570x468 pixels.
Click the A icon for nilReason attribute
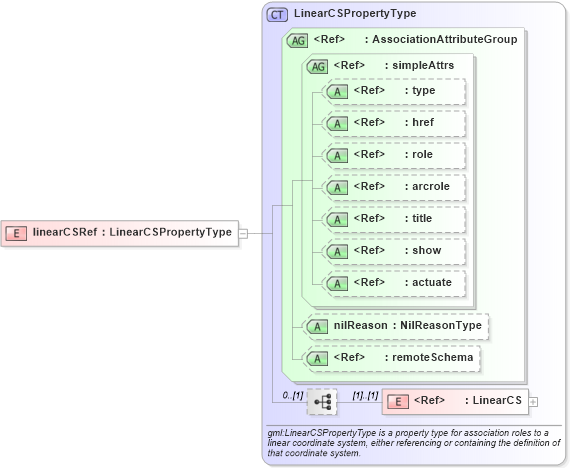[317, 327]
